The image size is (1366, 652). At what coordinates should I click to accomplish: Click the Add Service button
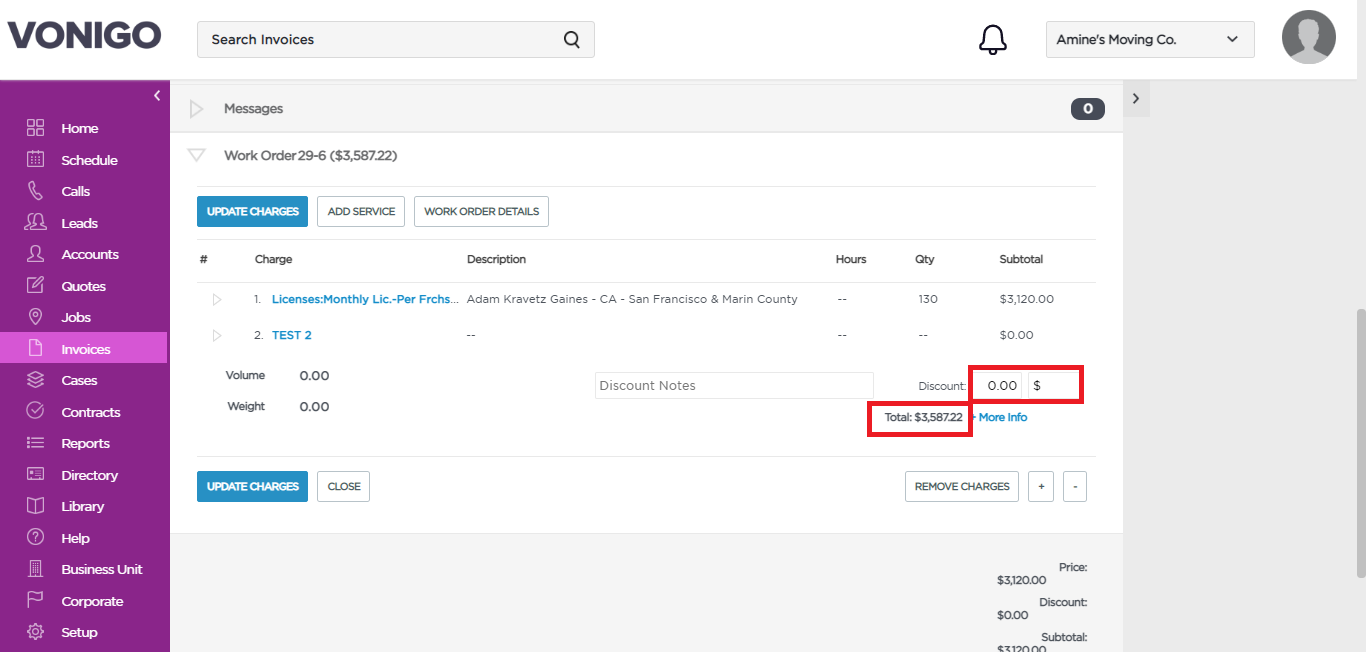(x=361, y=211)
